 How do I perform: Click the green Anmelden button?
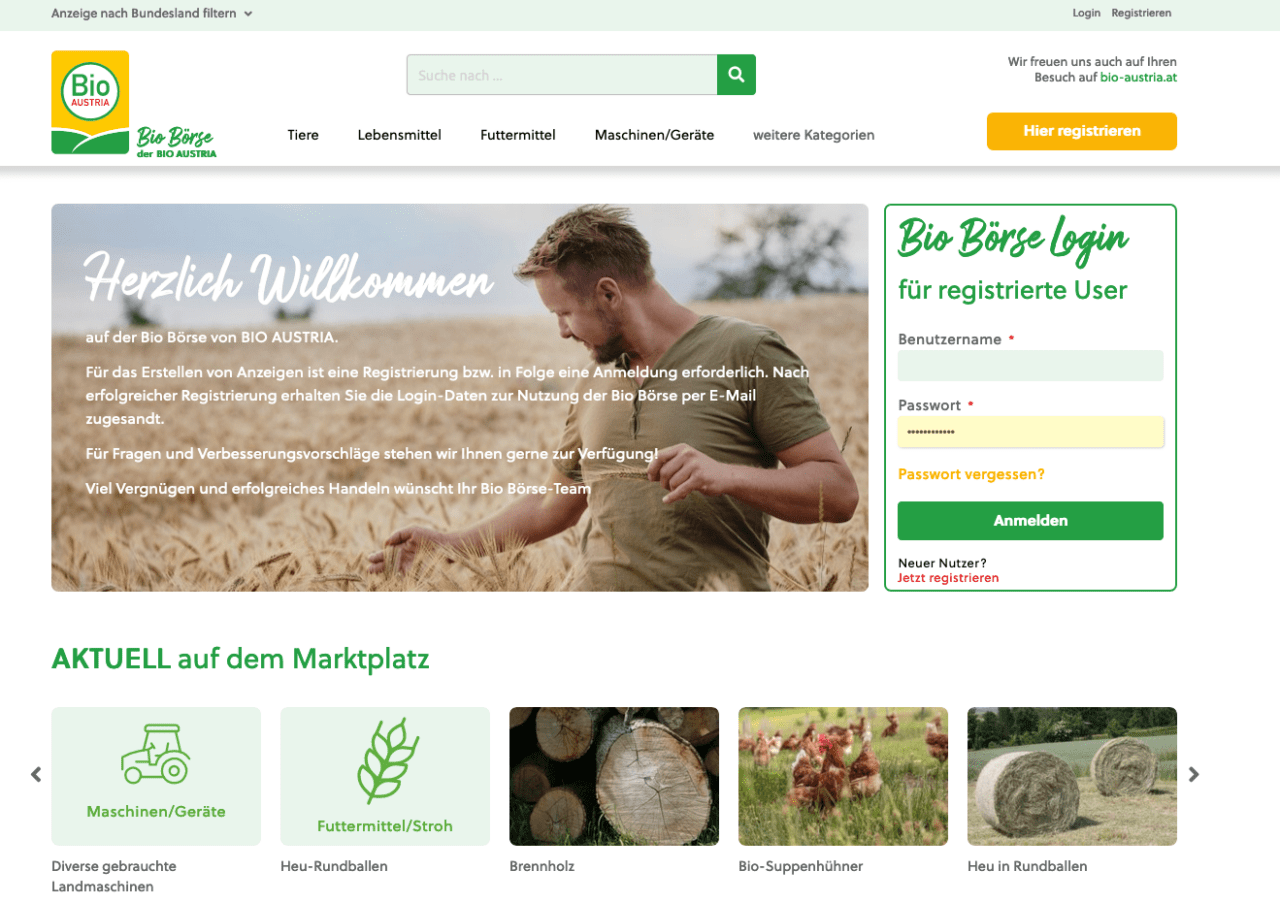click(1030, 521)
